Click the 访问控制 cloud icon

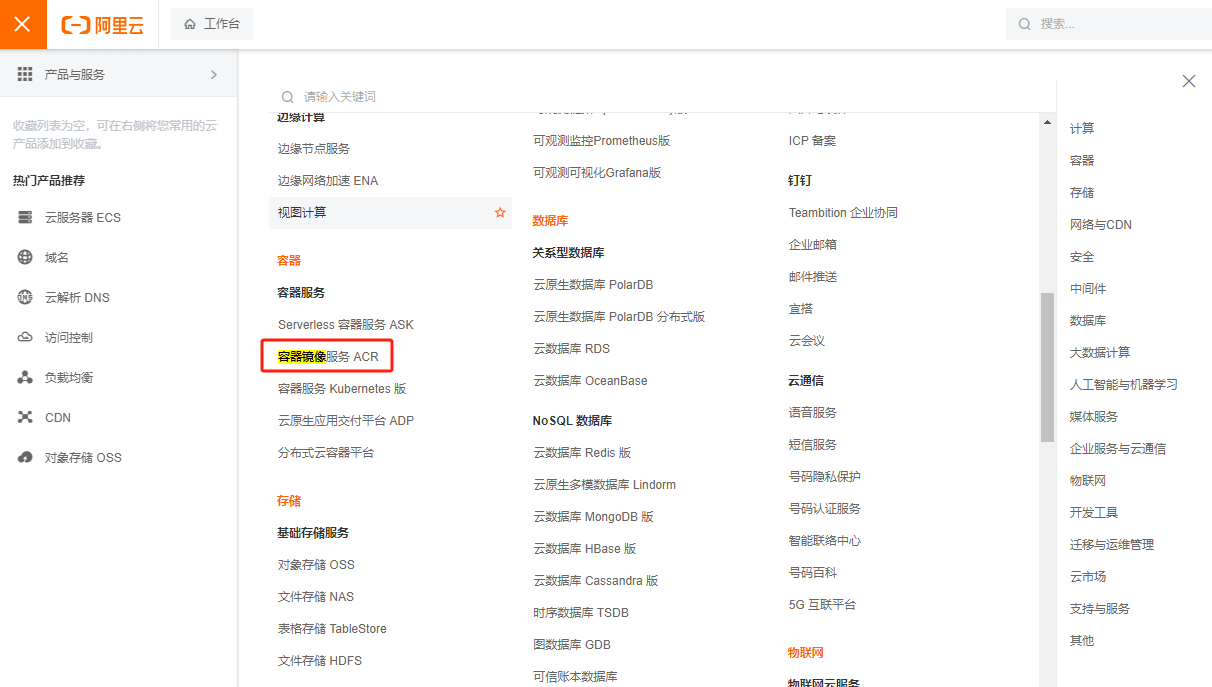[x=25, y=337]
